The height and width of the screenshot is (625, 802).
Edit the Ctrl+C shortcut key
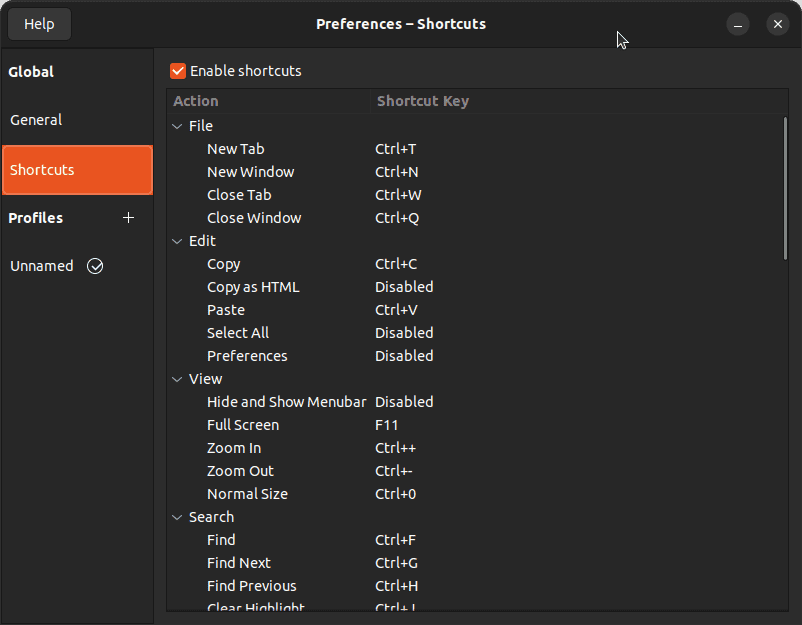[x=396, y=264]
